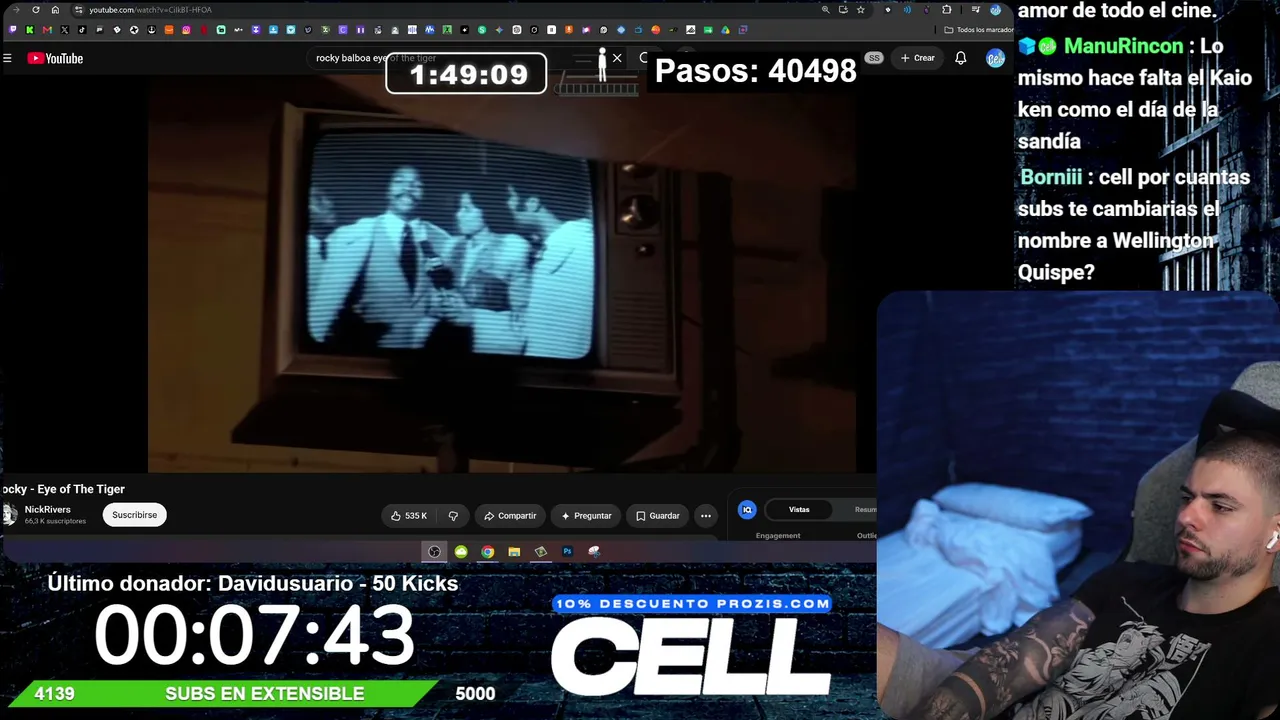Open the Todos los marcadores folder
1280x720 pixels.
(979, 30)
